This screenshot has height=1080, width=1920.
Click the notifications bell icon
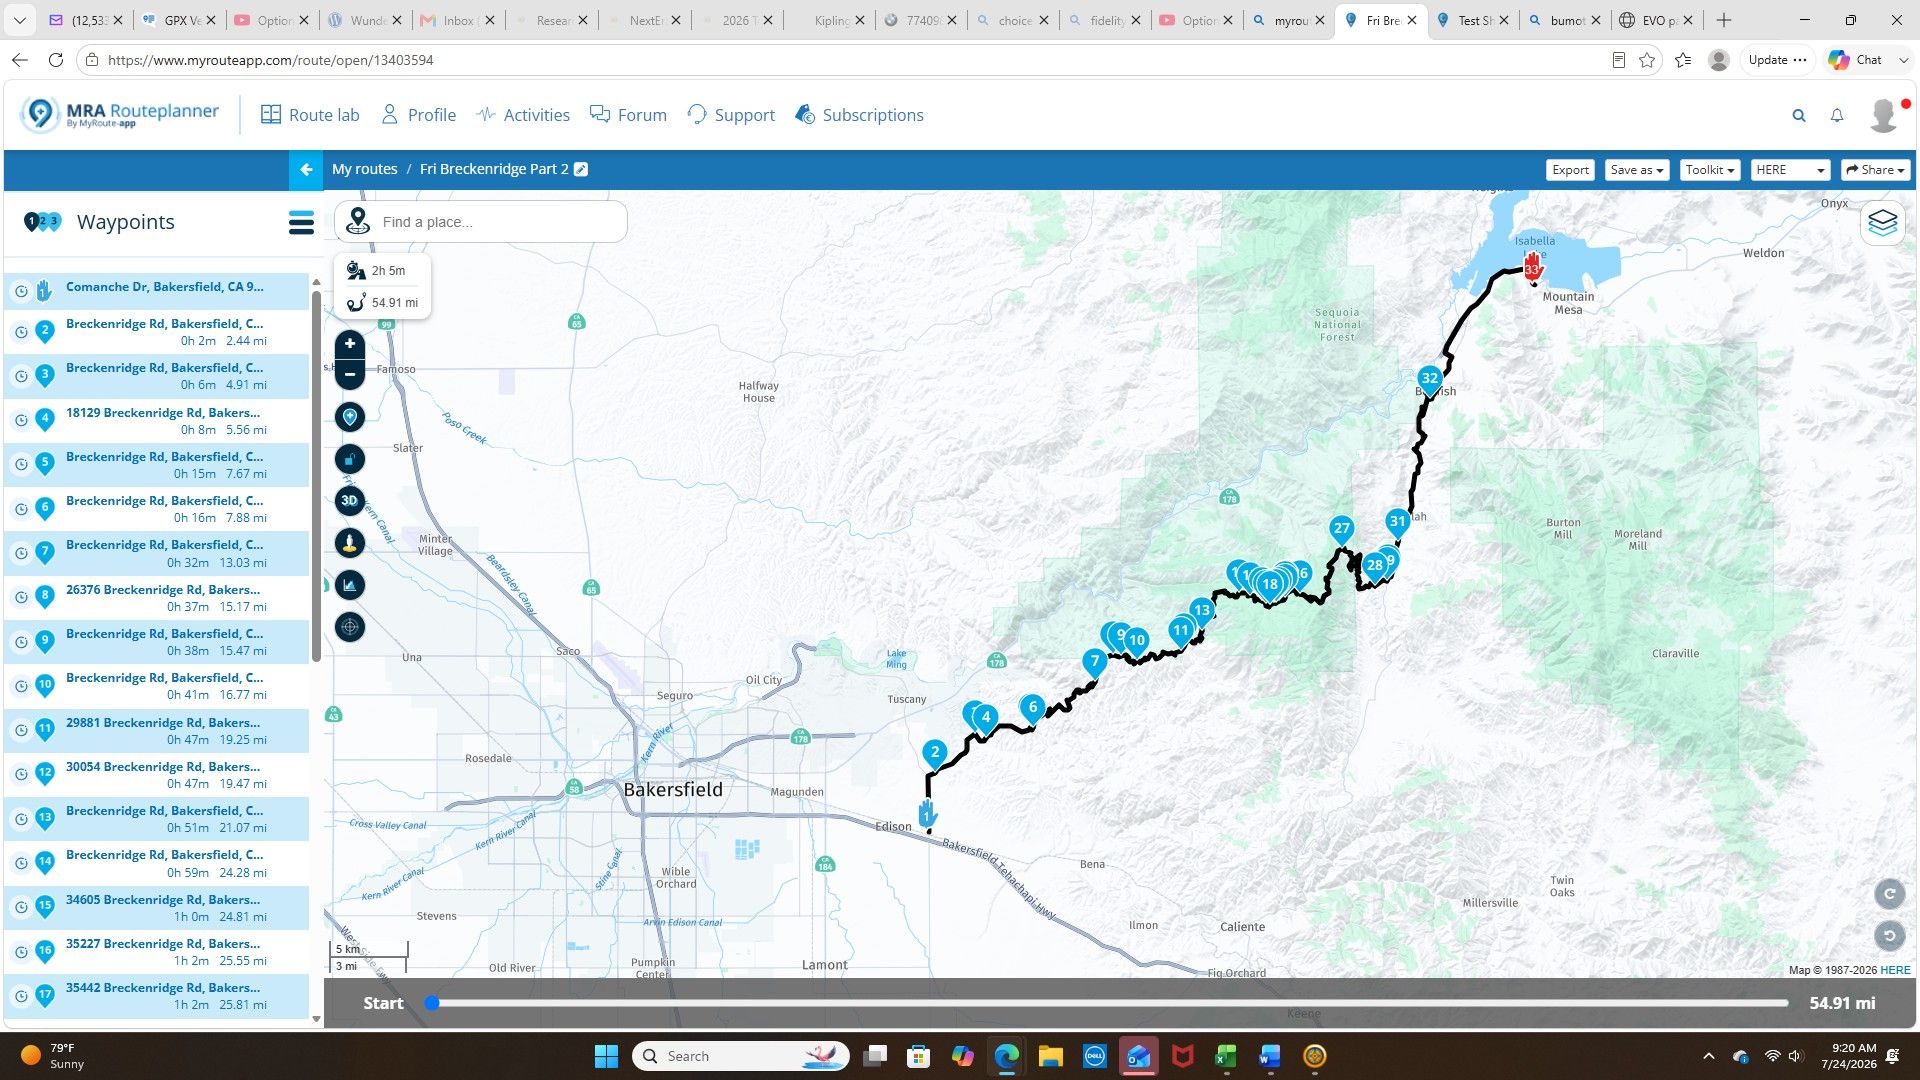click(x=1837, y=116)
